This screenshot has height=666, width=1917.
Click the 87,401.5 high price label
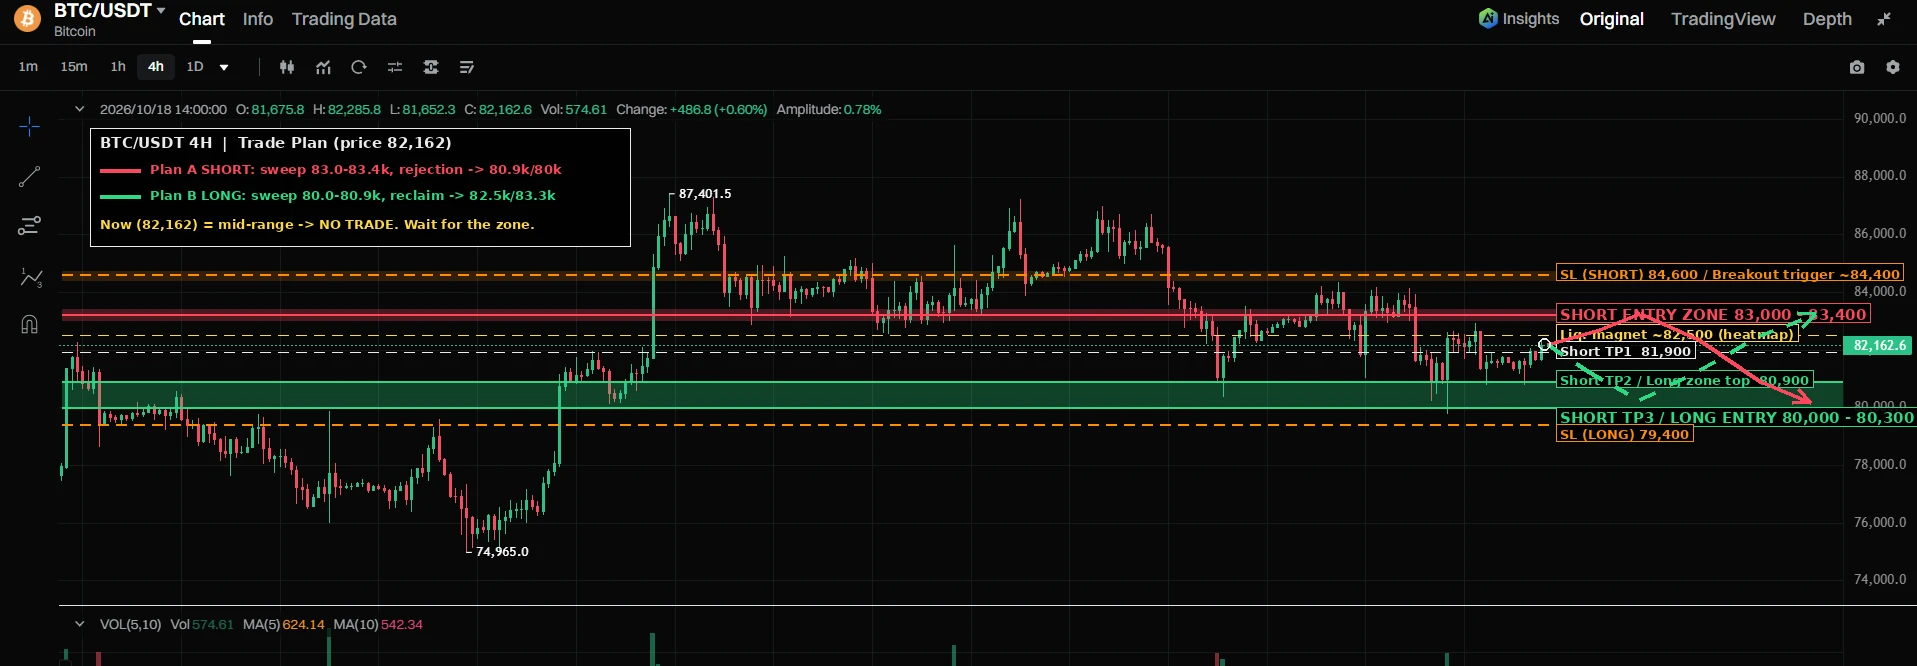pos(705,194)
